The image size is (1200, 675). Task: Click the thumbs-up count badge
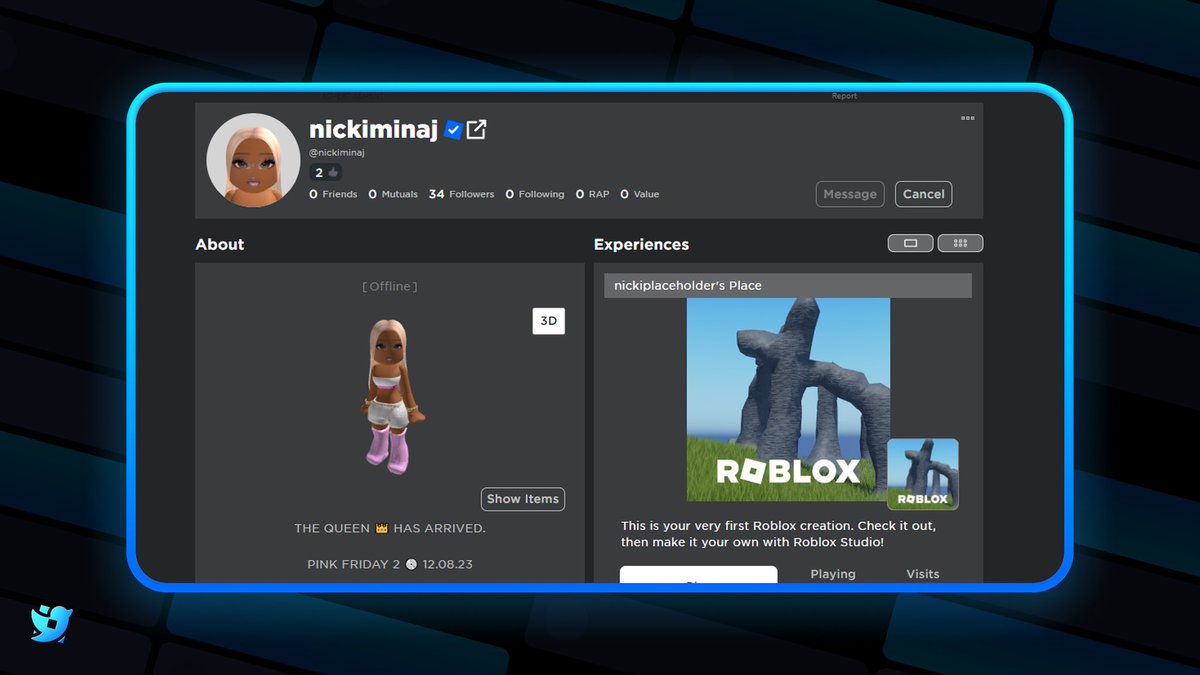[326, 172]
